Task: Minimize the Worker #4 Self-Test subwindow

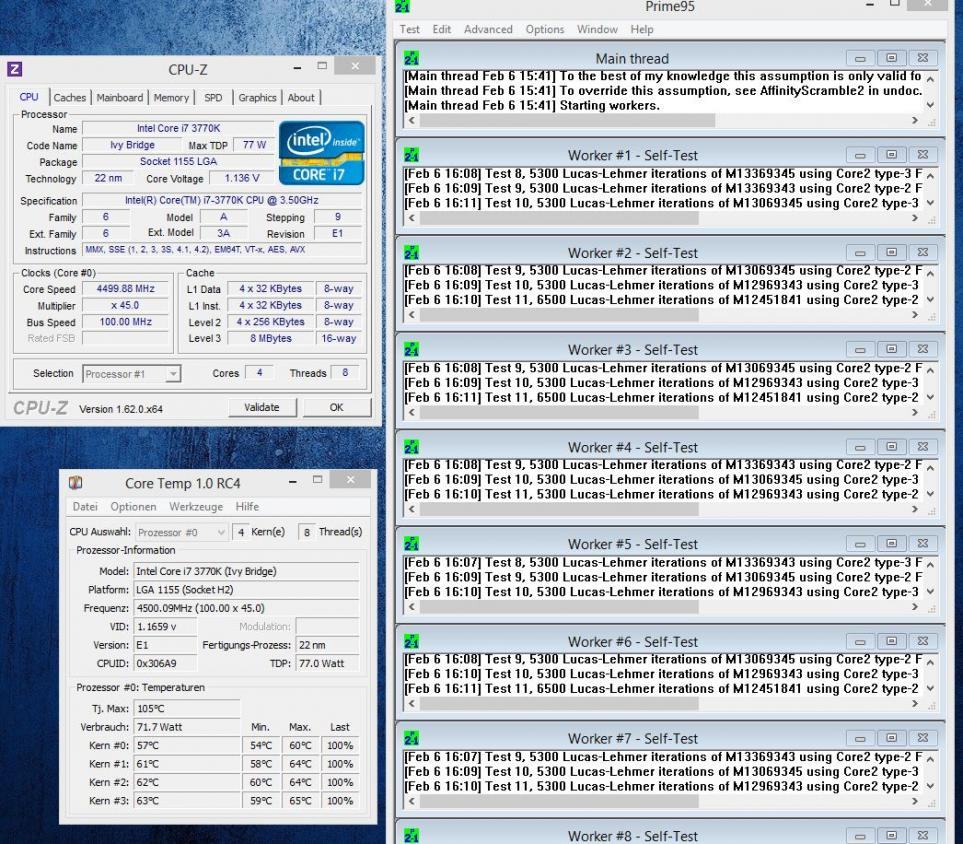Action: coord(860,447)
